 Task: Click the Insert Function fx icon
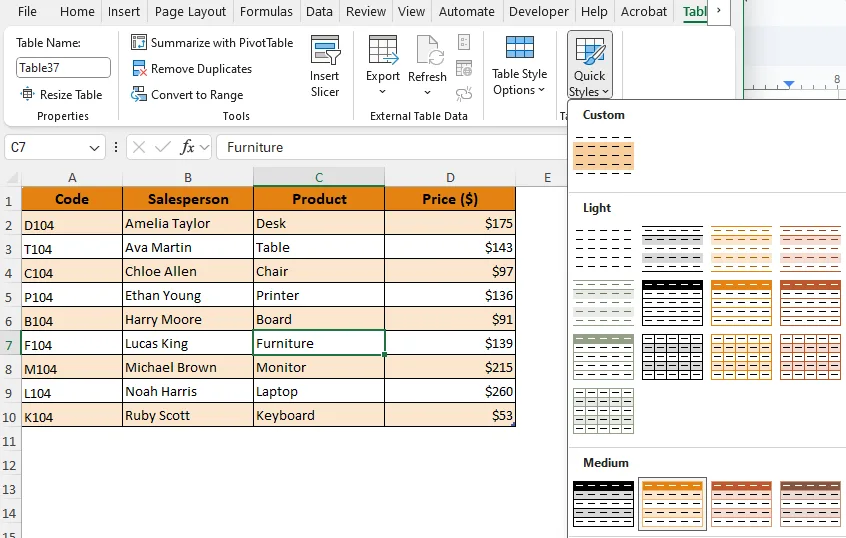tap(187, 147)
